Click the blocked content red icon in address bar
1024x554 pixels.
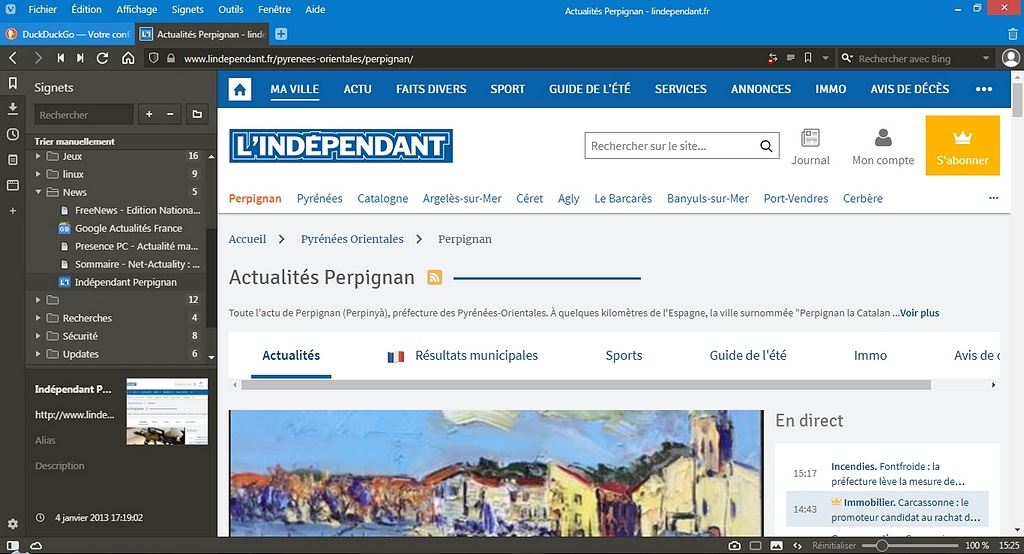(x=773, y=58)
